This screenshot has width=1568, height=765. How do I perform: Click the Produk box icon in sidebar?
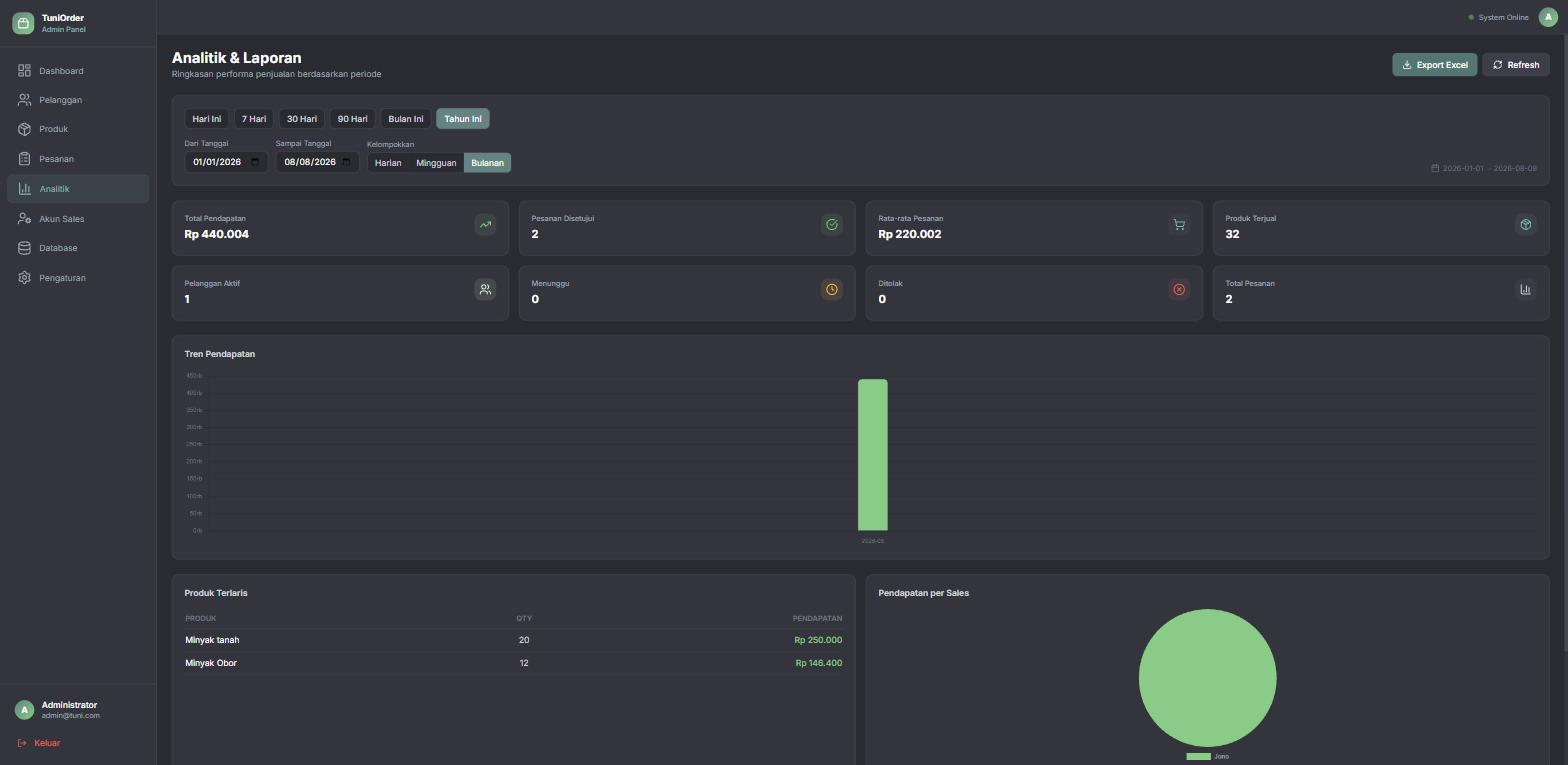tap(24, 129)
